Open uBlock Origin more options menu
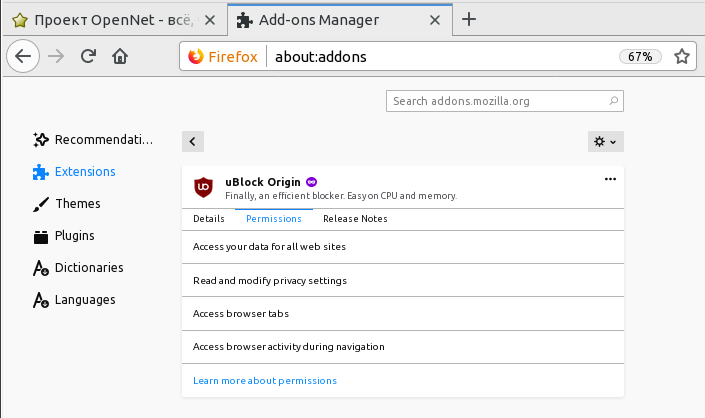This screenshot has height=418, width=705. click(x=610, y=179)
